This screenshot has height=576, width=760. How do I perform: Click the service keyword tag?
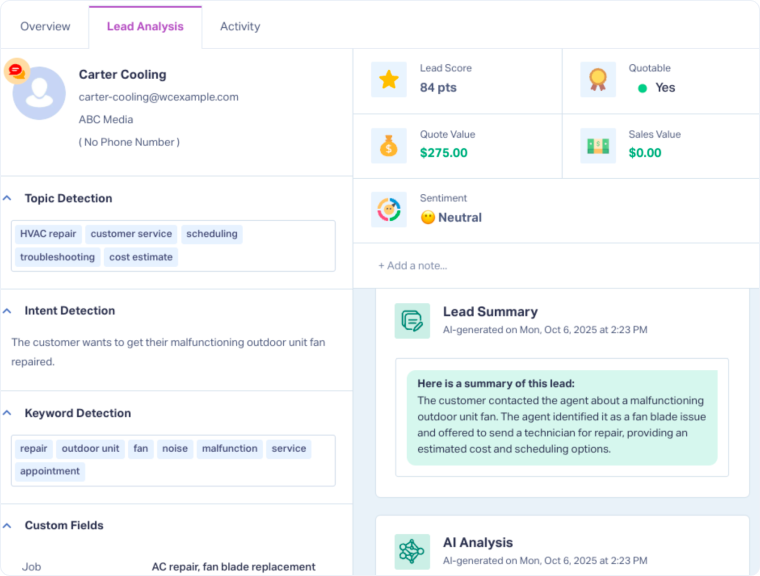288,448
